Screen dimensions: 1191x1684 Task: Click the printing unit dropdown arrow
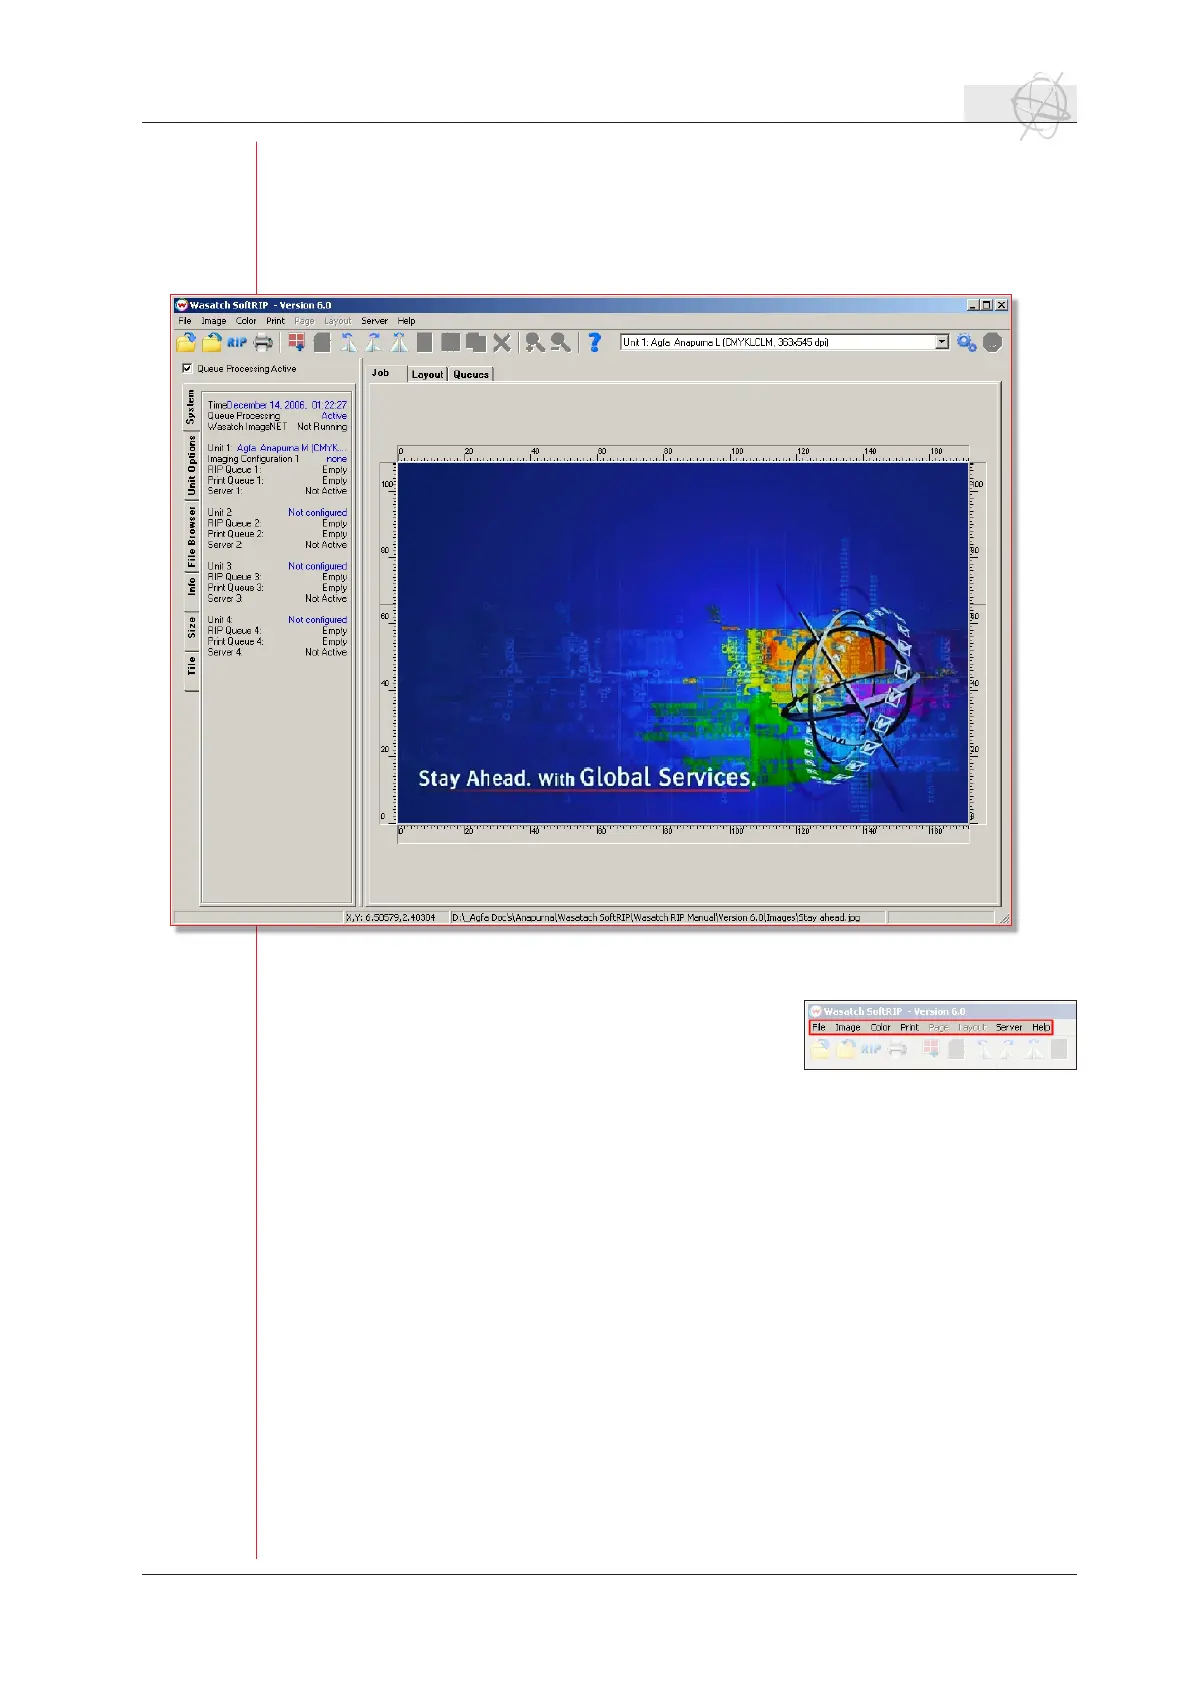click(942, 342)
